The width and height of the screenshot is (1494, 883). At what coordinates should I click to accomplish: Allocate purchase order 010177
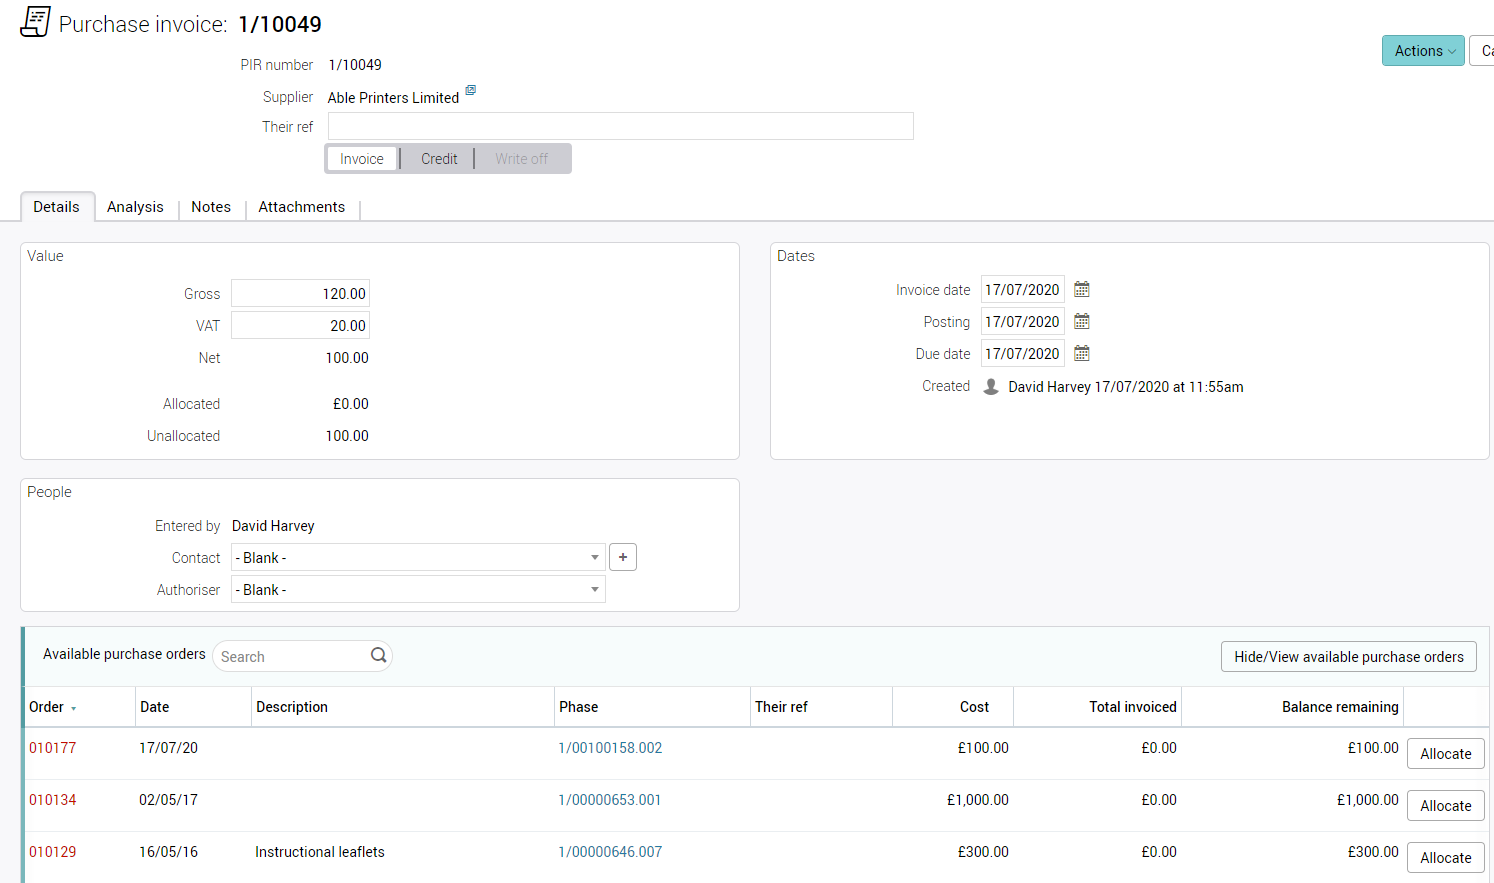coord(1445,754)
